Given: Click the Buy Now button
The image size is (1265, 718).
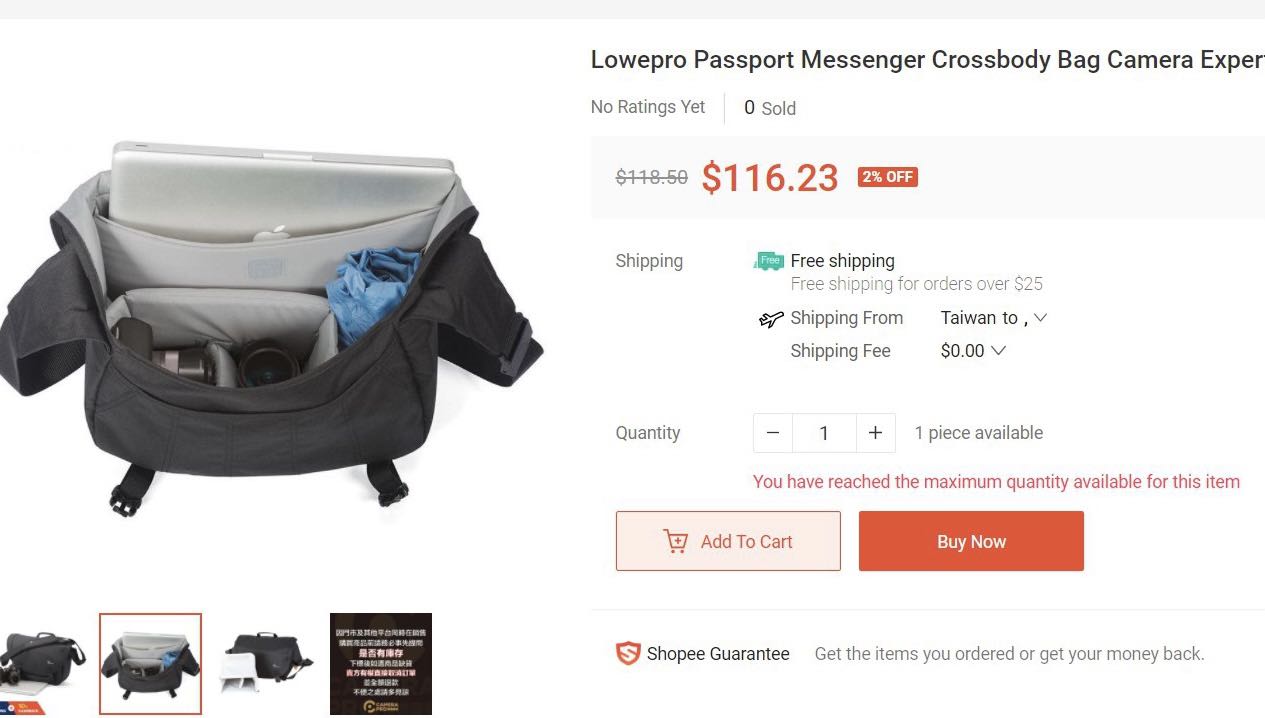Looking at the screenshot, I should tap(970, 541).
